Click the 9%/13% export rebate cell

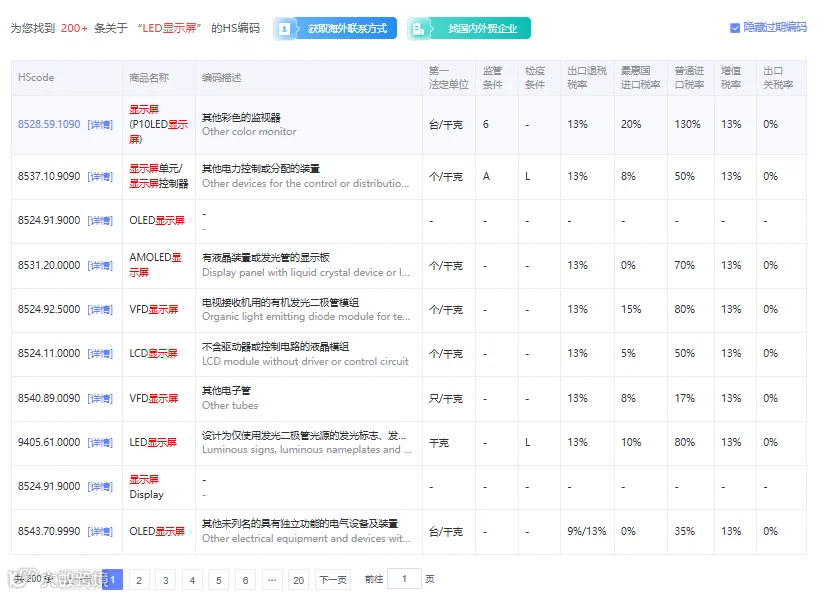[586, 531]
